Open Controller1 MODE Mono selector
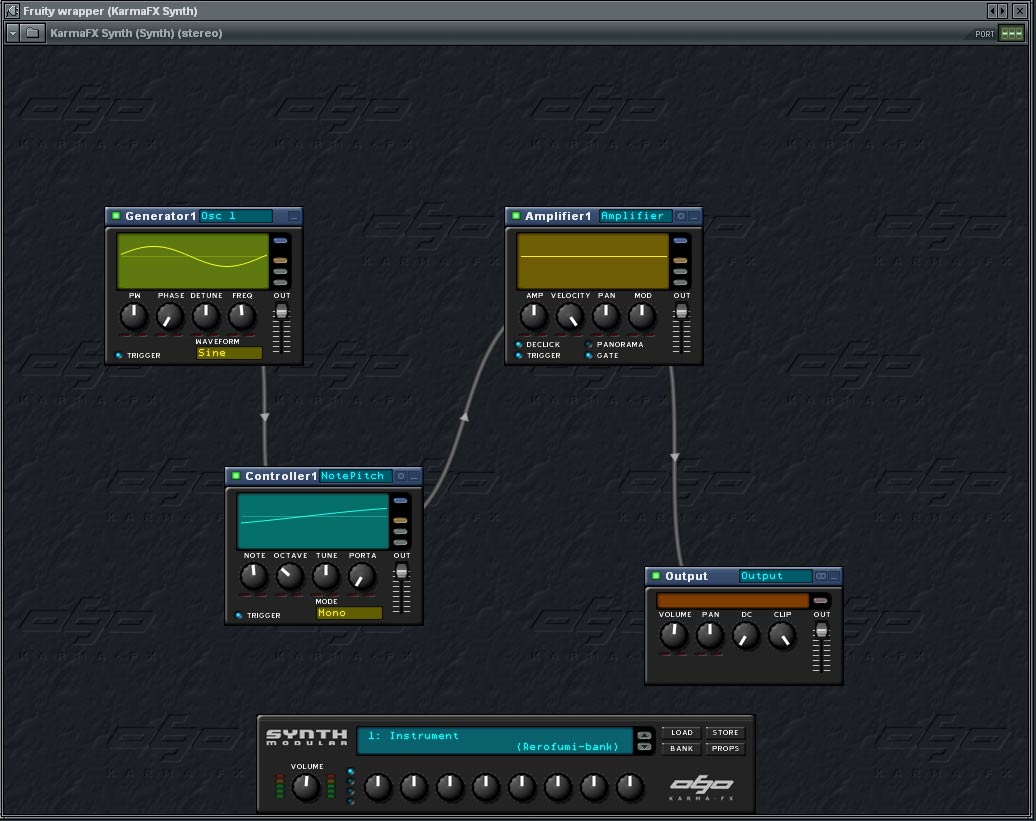The height and width of the screenshot is (821, 1036). (350, 613)
